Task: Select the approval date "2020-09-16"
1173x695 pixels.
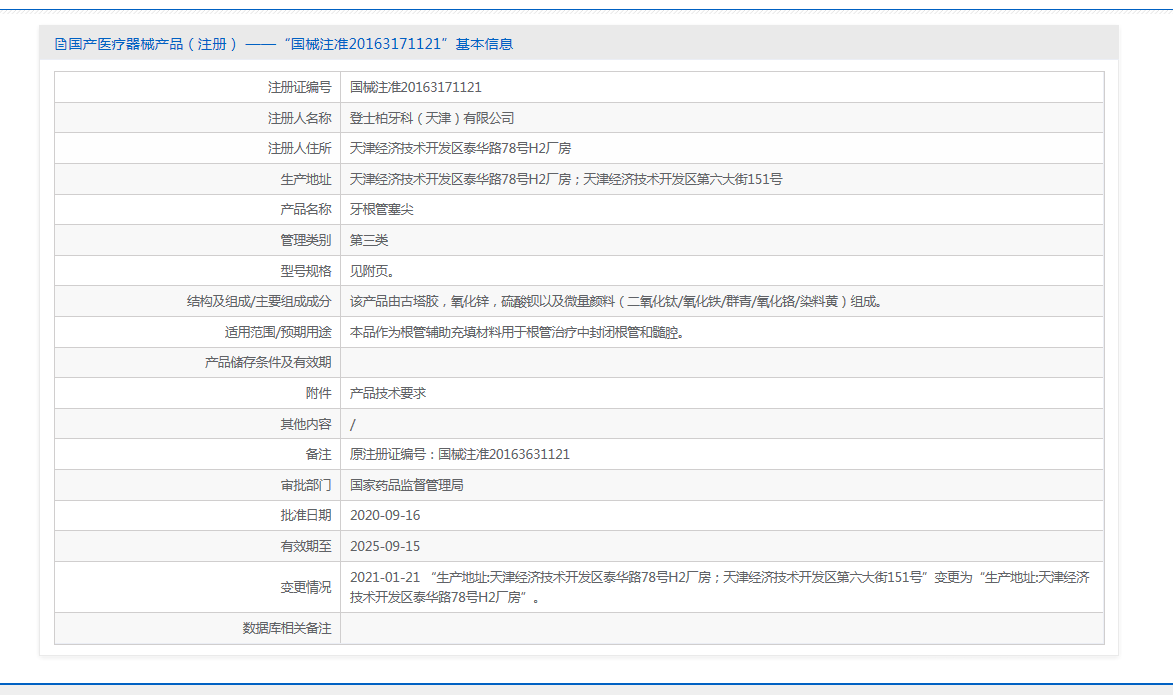Action: coord(384,515)
